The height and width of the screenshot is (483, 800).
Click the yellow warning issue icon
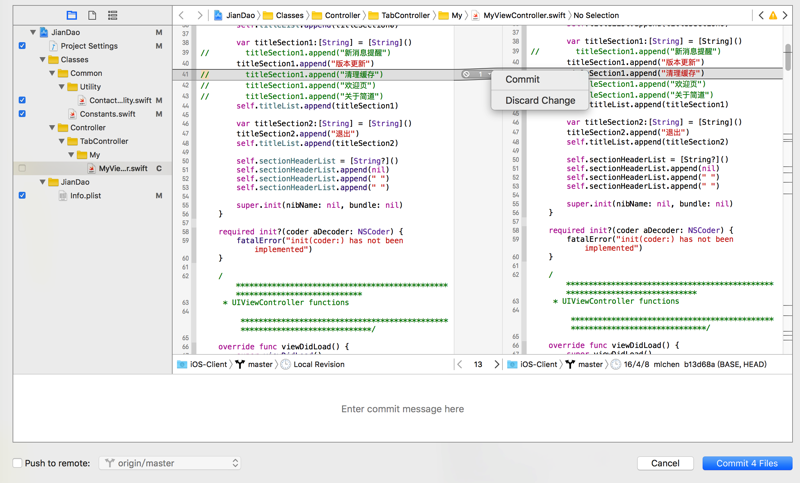click(x=773, y=15)
